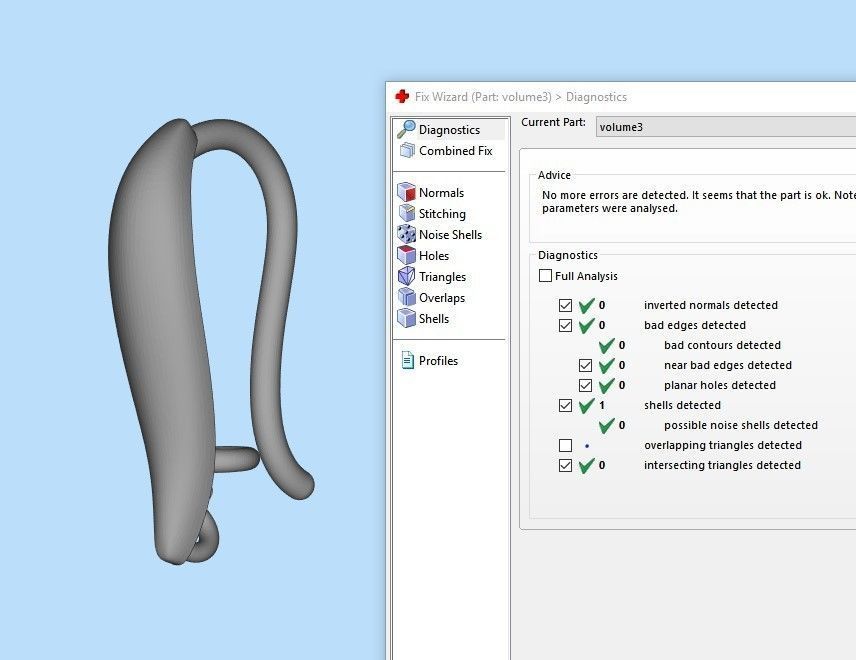856x660 pixels.
Task: Open the Overlaps fix step label
Action: pos(442,298)
